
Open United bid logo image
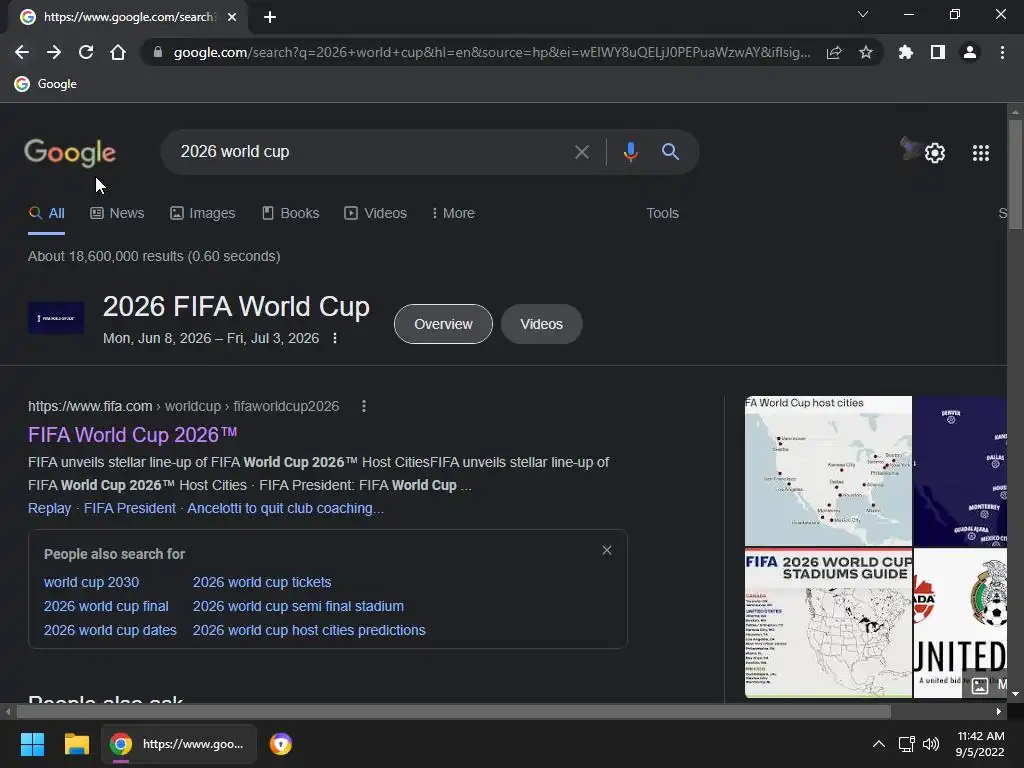(x=960, y=623)
